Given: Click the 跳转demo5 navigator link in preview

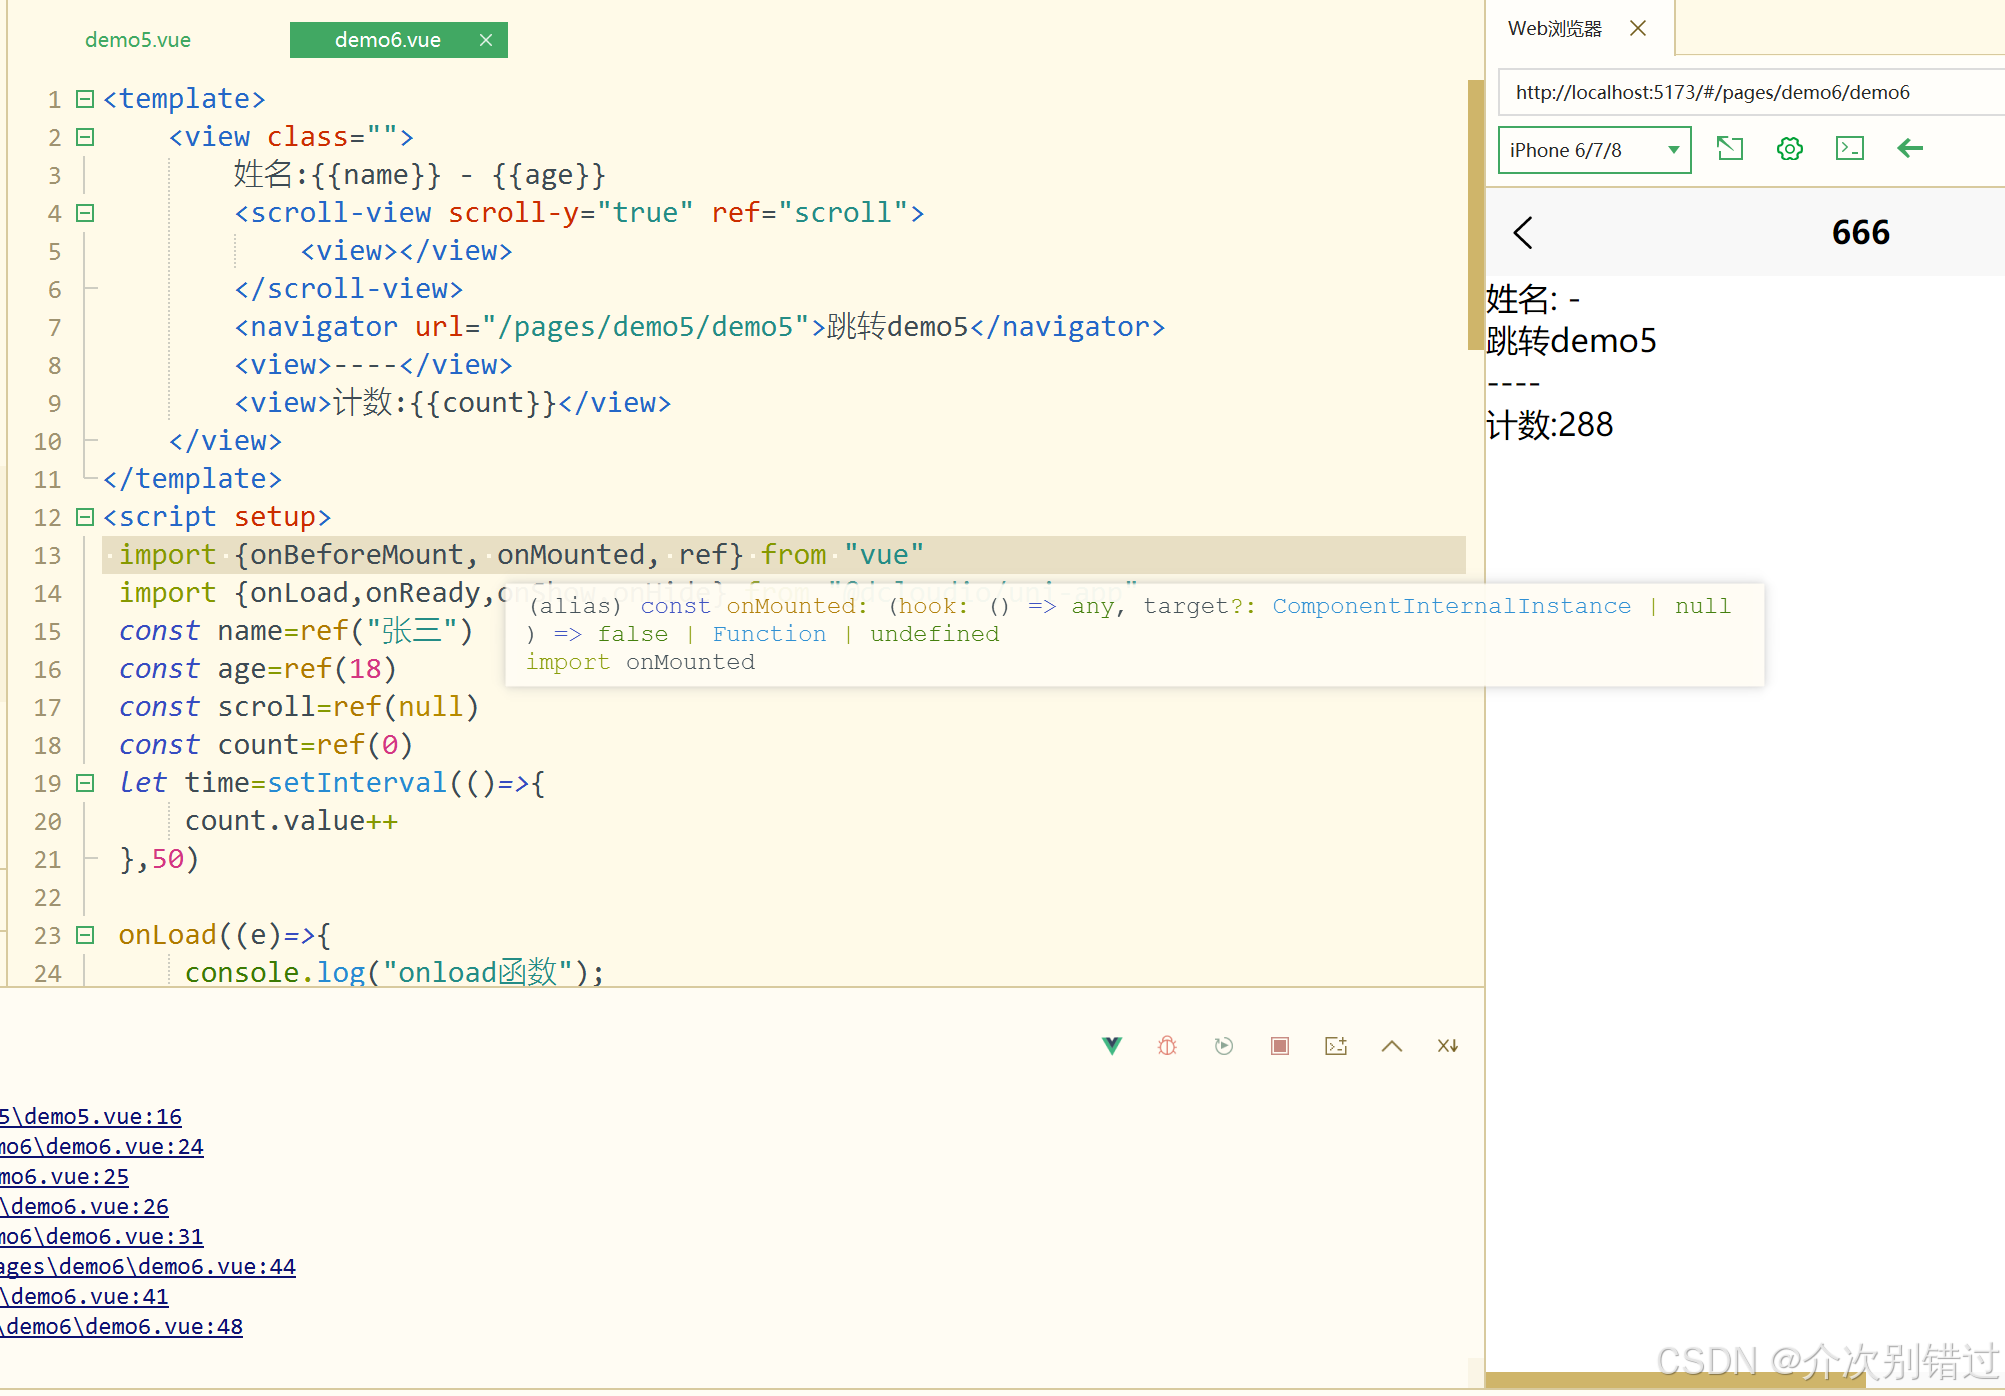Looking at the screenshot, I should point(1571,341).
